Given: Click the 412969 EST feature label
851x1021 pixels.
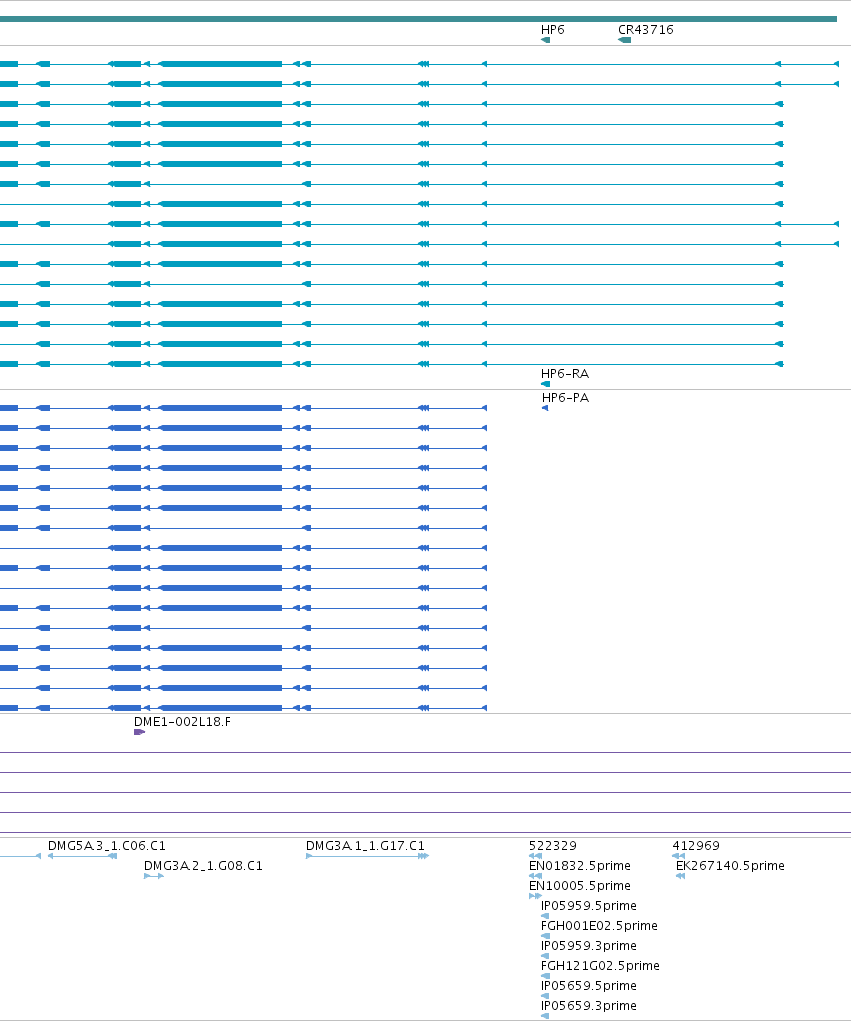Looking at the screenshot, I should pyautogui.click(x=696, y=845).
